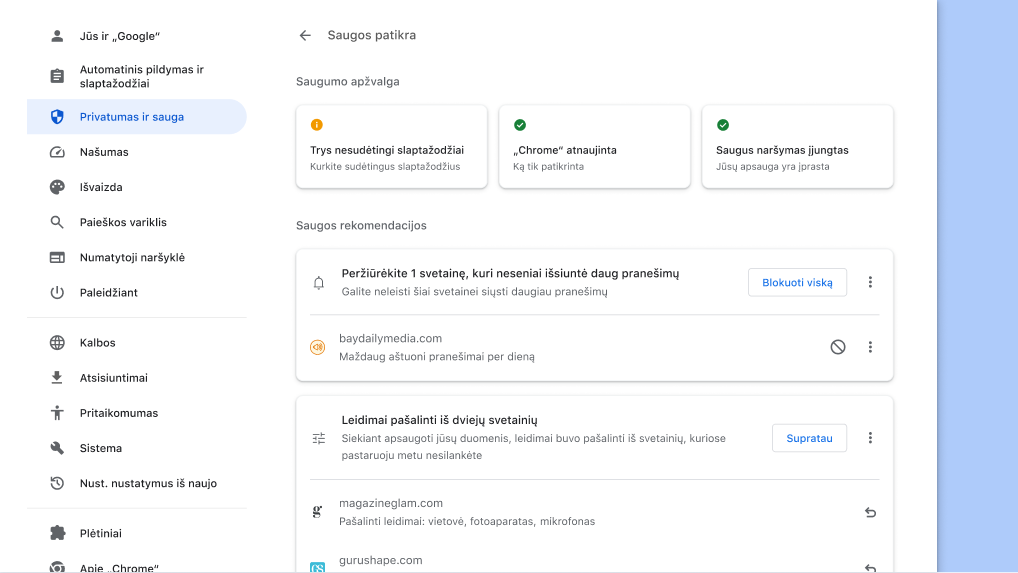
Task: Click the baydailymedia.com site name
Action: click(390, 338)
